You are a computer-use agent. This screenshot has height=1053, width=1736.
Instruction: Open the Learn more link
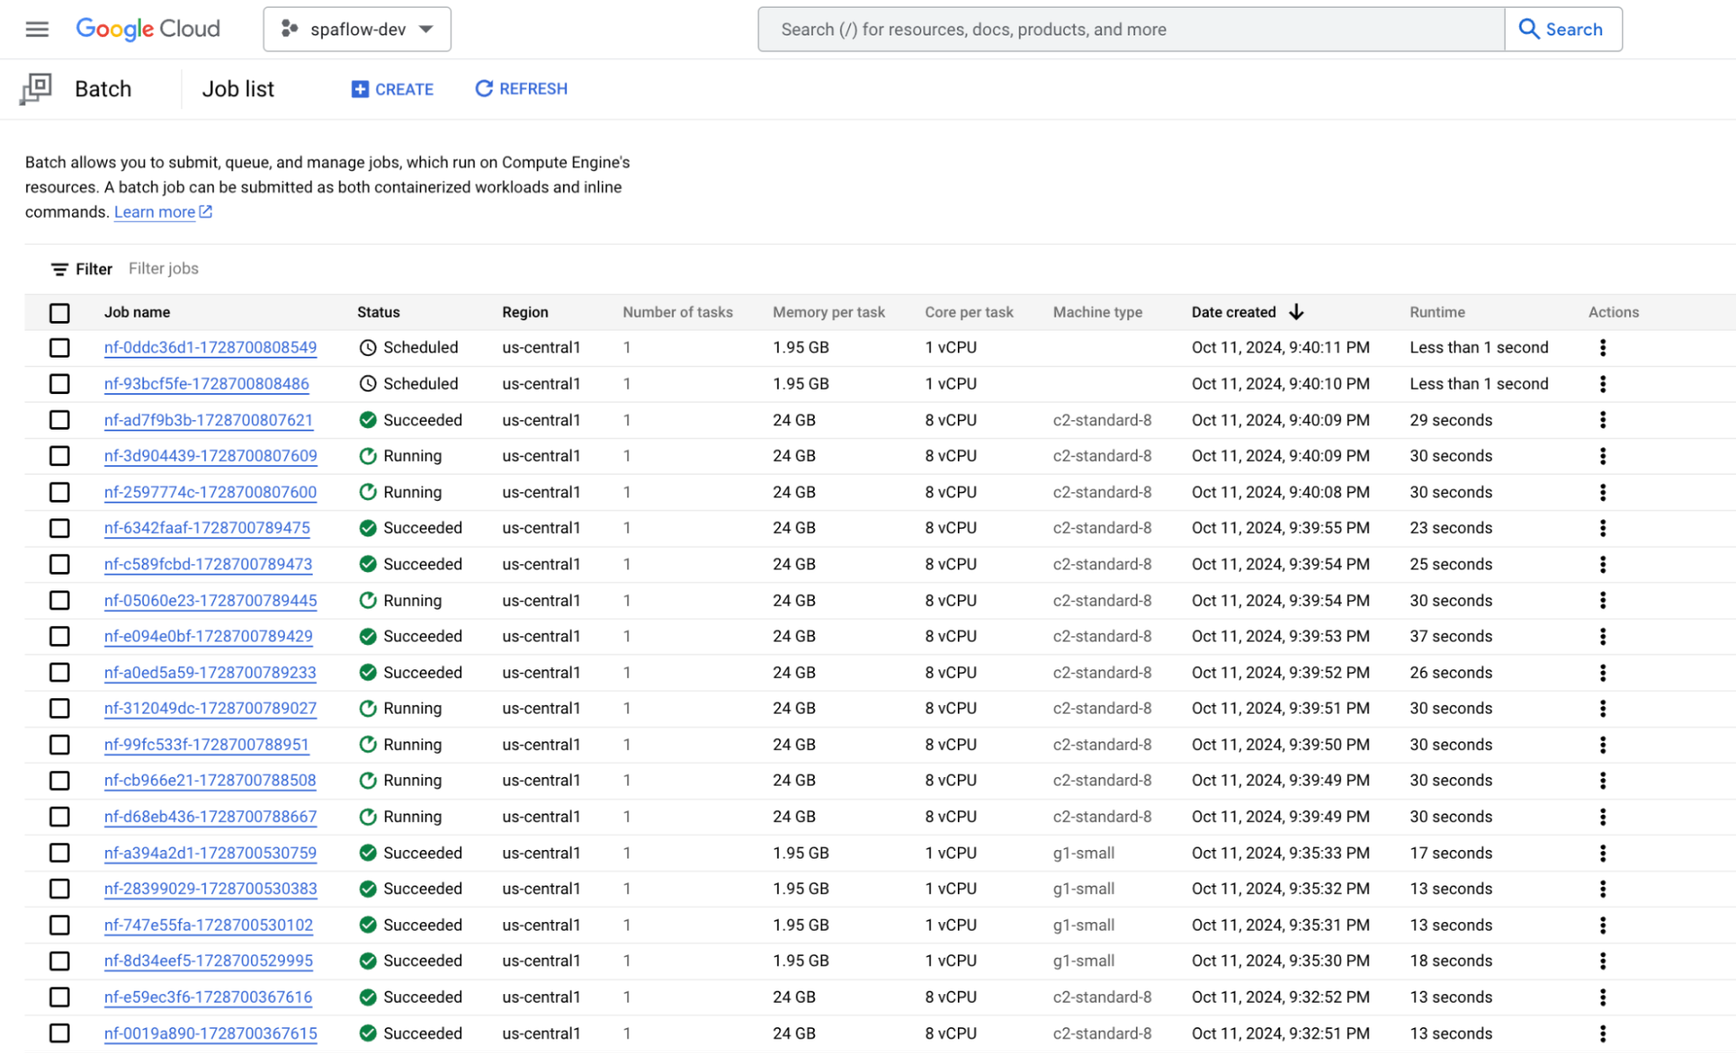coord(163,212)
